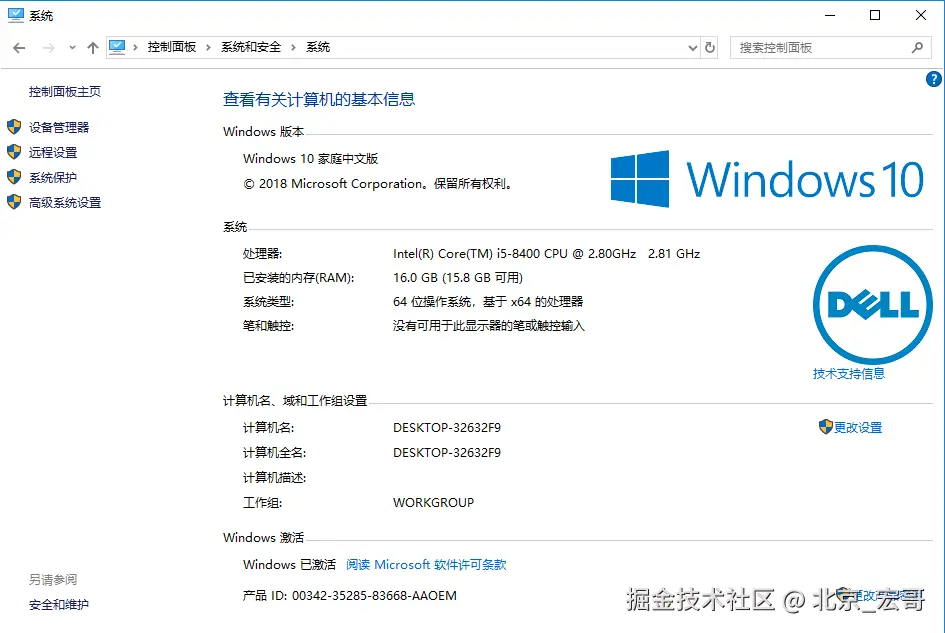Viewport: 945px width, 633px height.
Task: Refresh the page with refresh icon
Action: (x=710, y=47)
